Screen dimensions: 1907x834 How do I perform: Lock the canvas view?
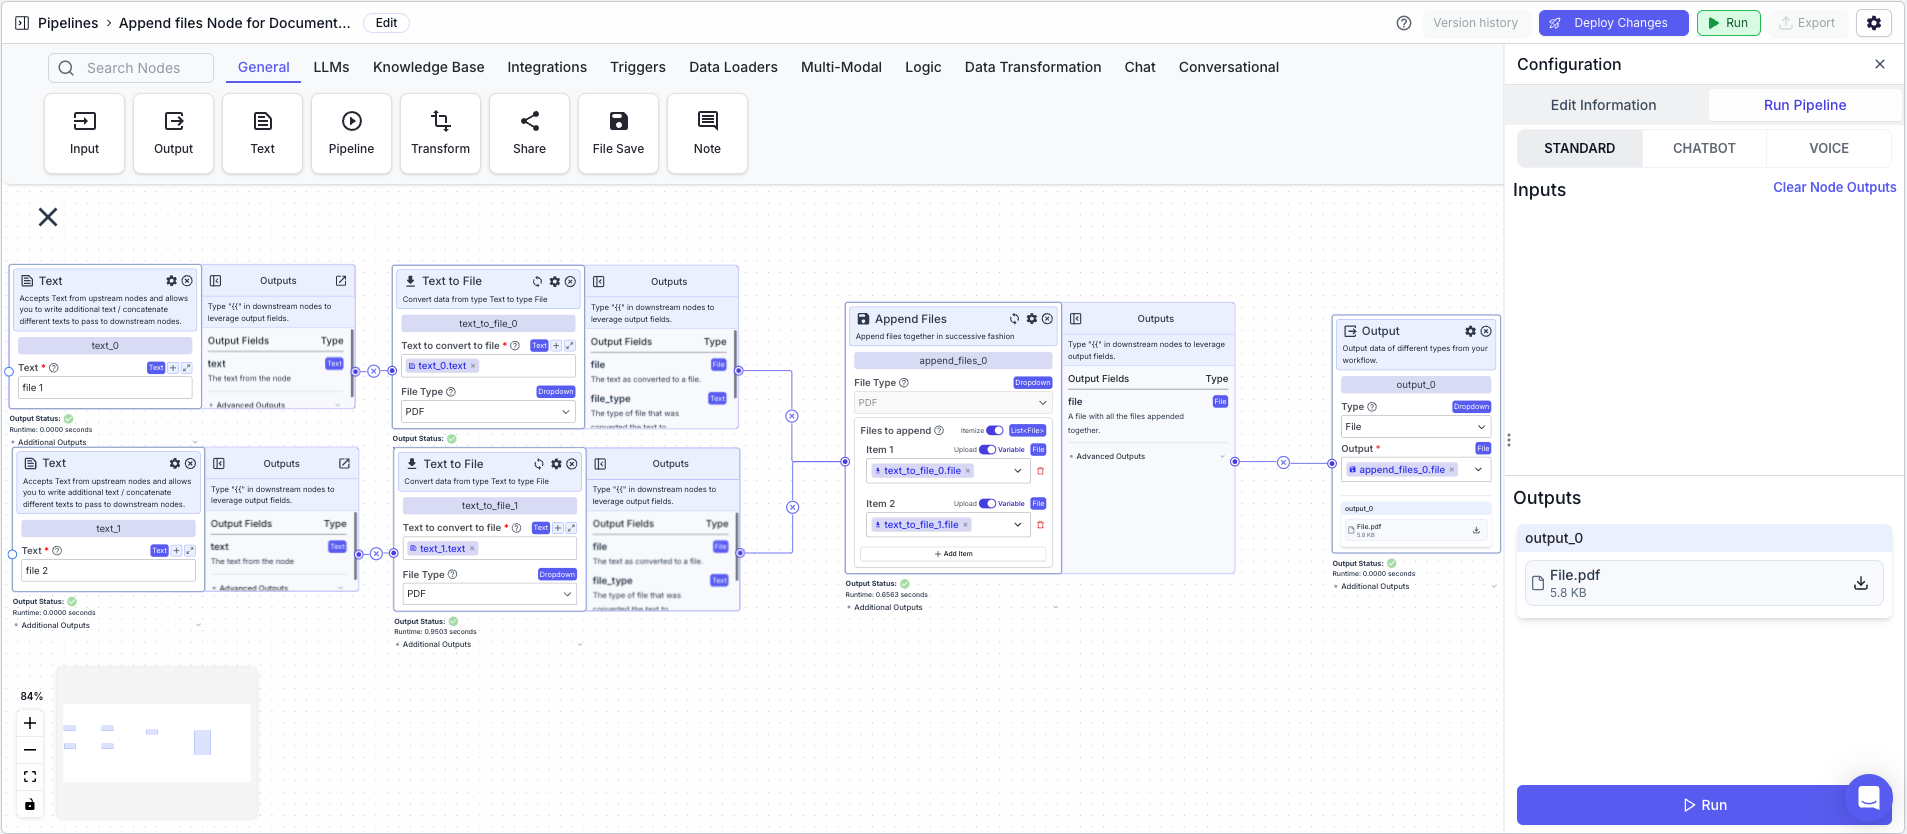(30, 804)
